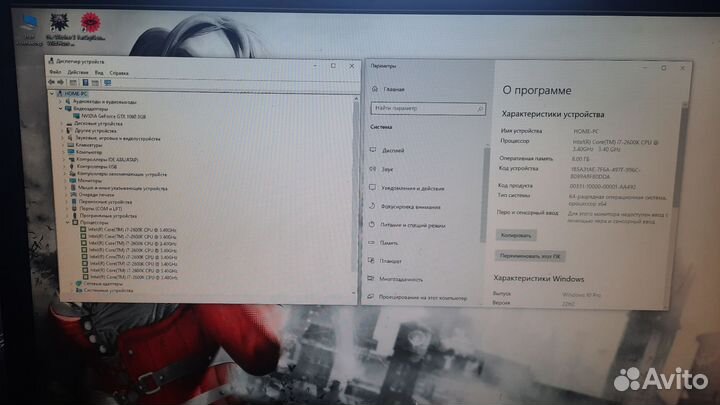Open Многозадачность in Settings sidebar
The width and height of the screenshot is (720, 405).
(395, 279)
